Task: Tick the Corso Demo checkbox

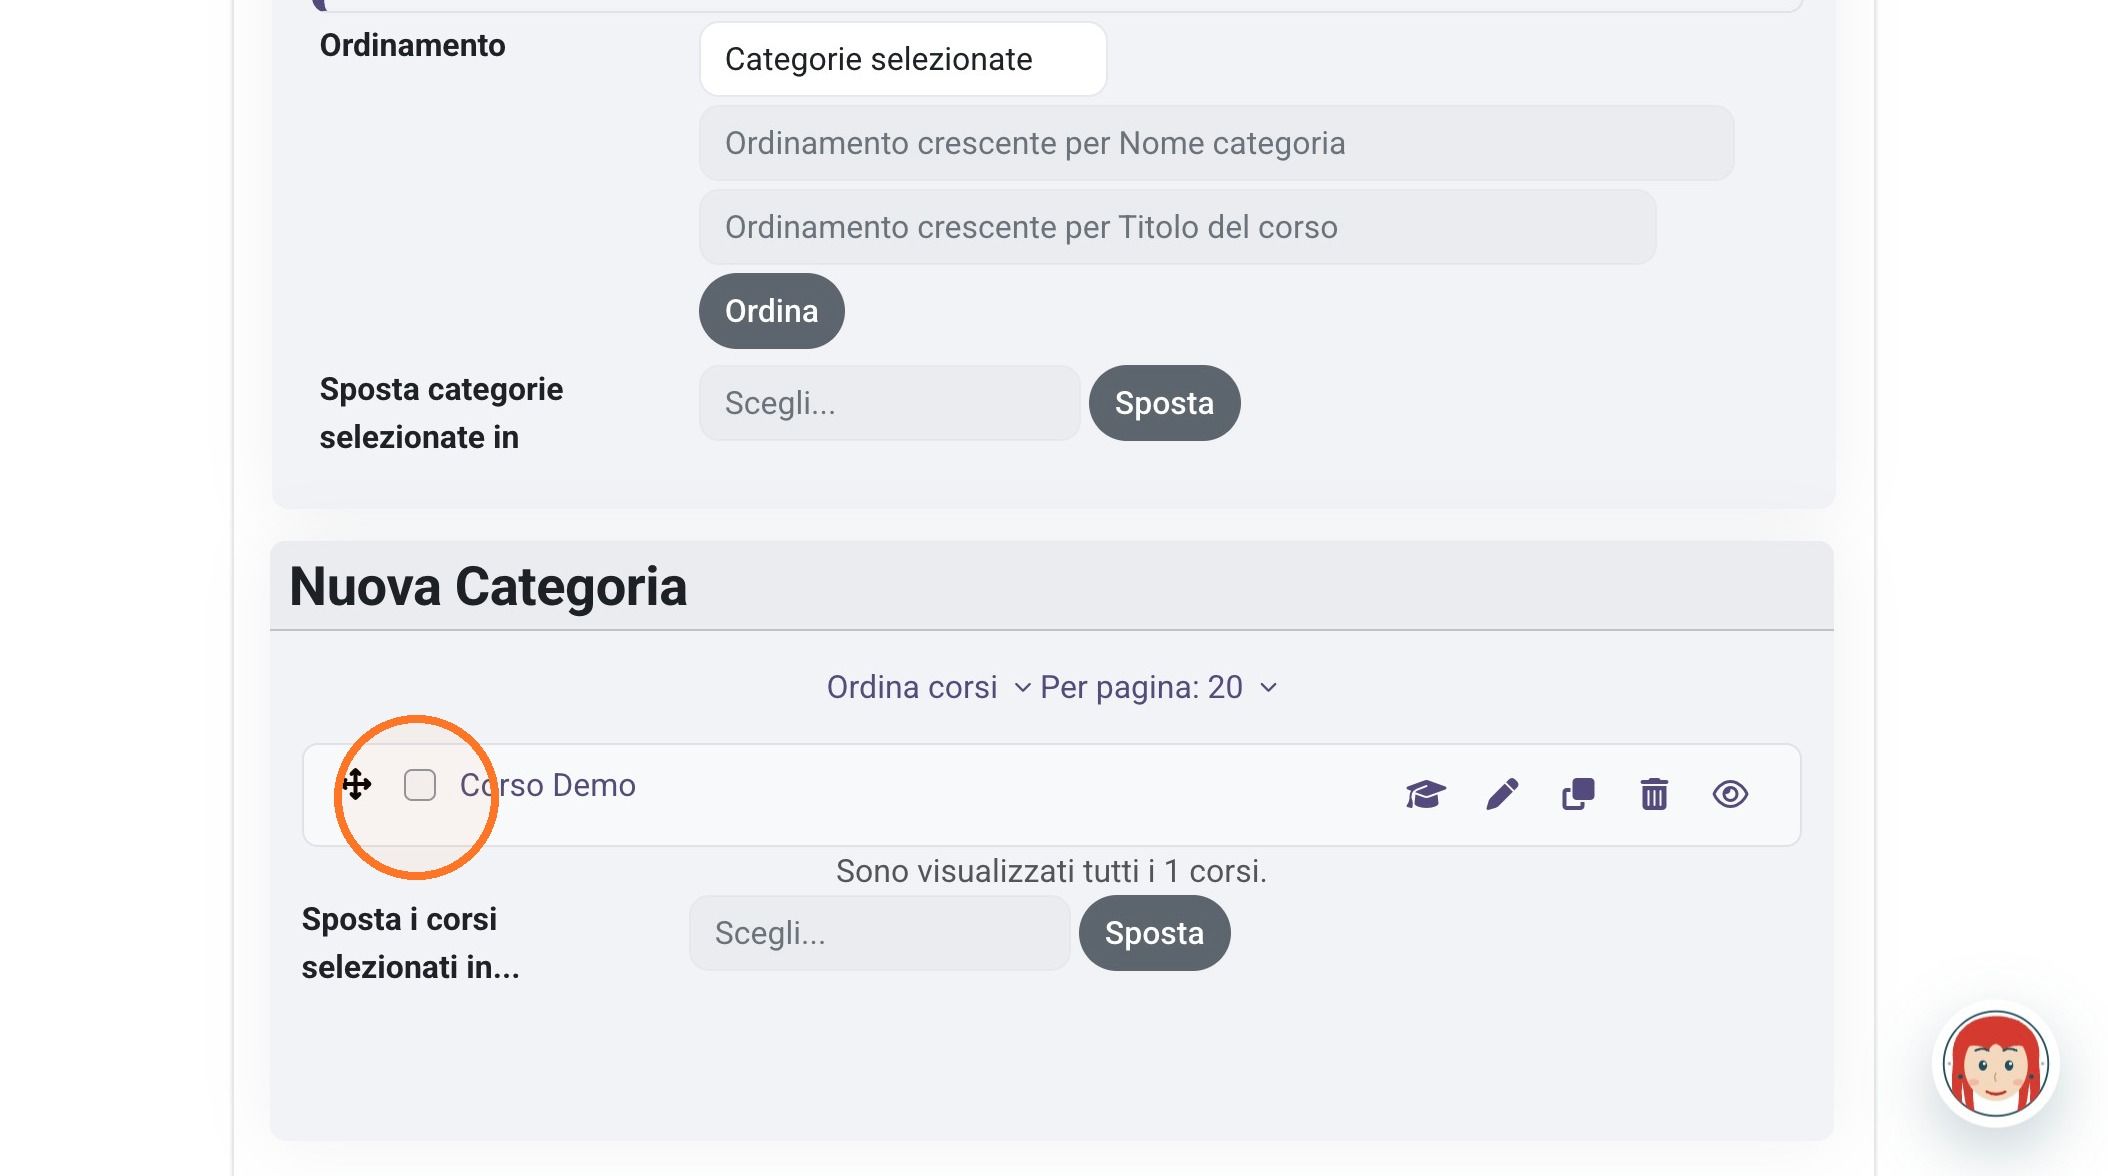Action: (x=420, y=785)
